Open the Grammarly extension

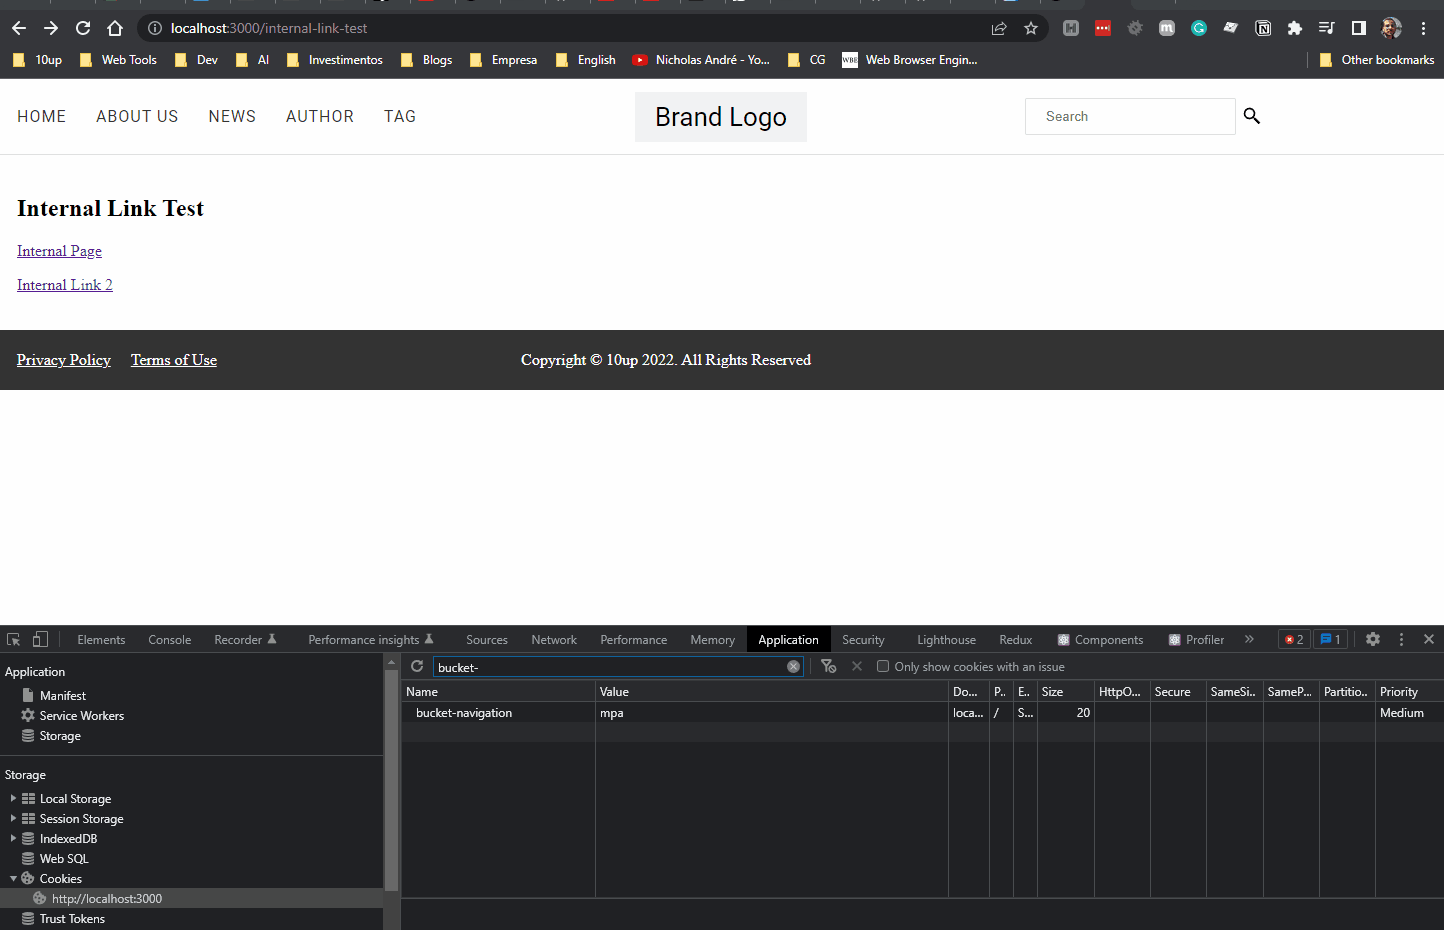tap(1199, 28)
